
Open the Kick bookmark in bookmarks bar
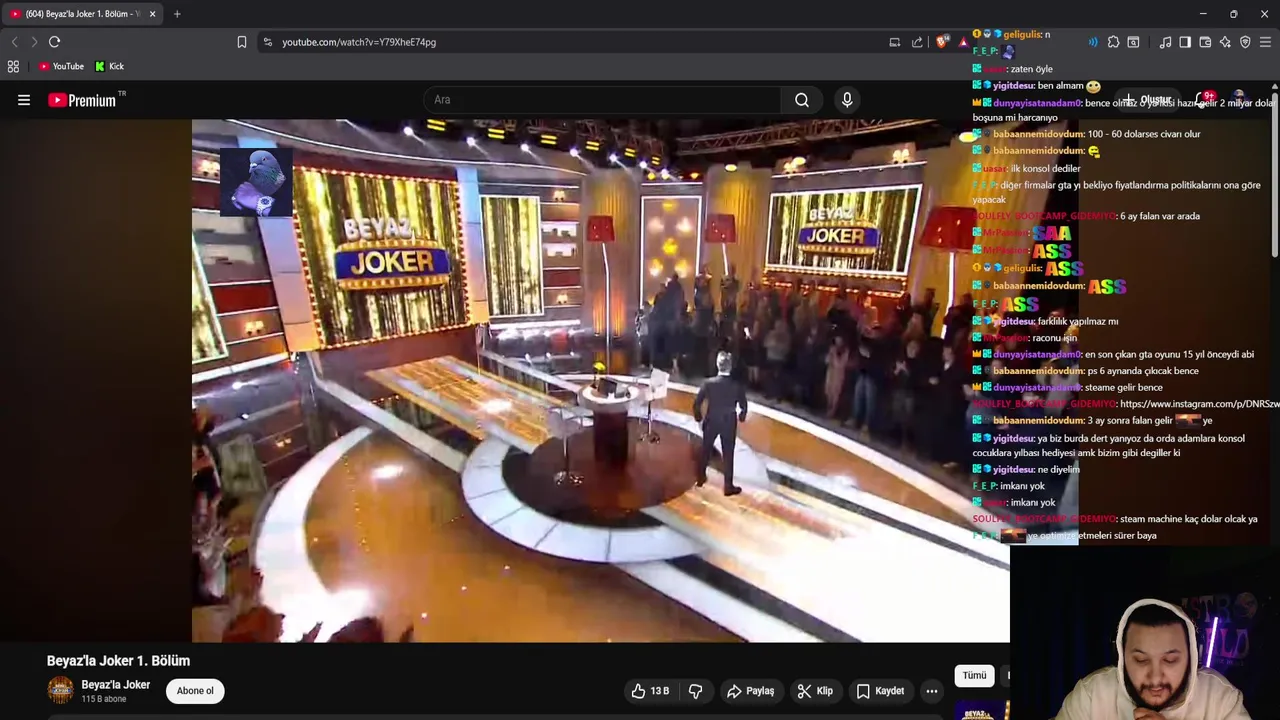coord(109,66)
